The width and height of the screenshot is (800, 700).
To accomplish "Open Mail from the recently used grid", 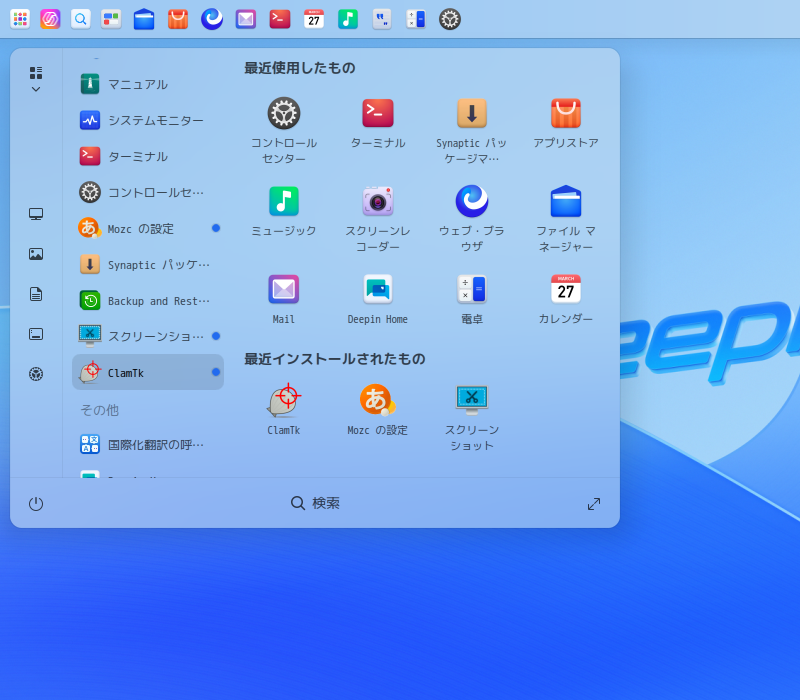I will pos(284,299).
